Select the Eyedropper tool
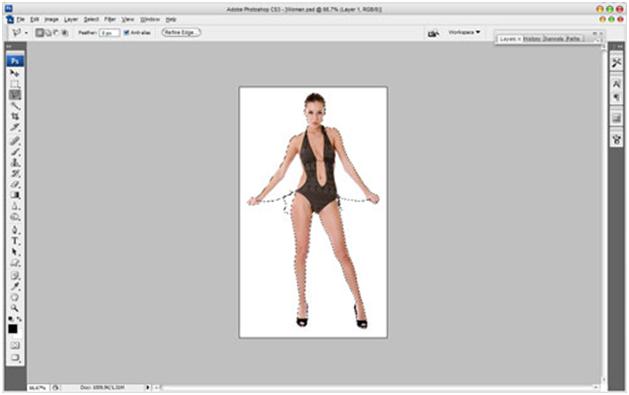This screenshot has height=395, width=629. (15, 286)
